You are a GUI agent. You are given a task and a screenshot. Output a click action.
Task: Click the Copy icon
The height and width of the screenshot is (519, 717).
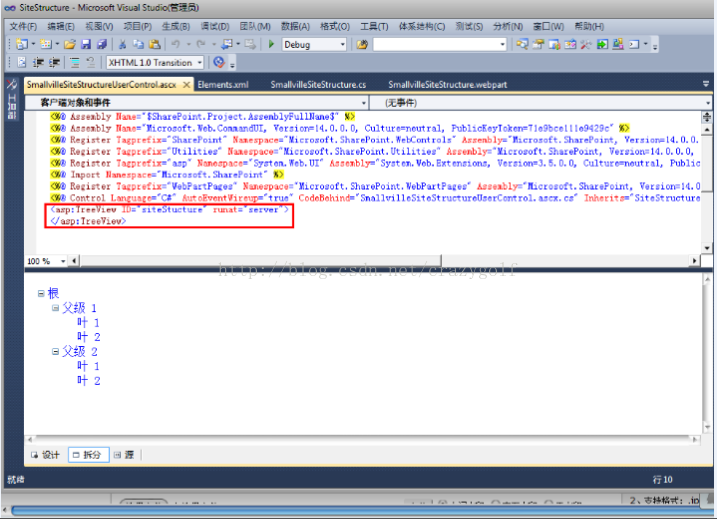coord(138,44)
